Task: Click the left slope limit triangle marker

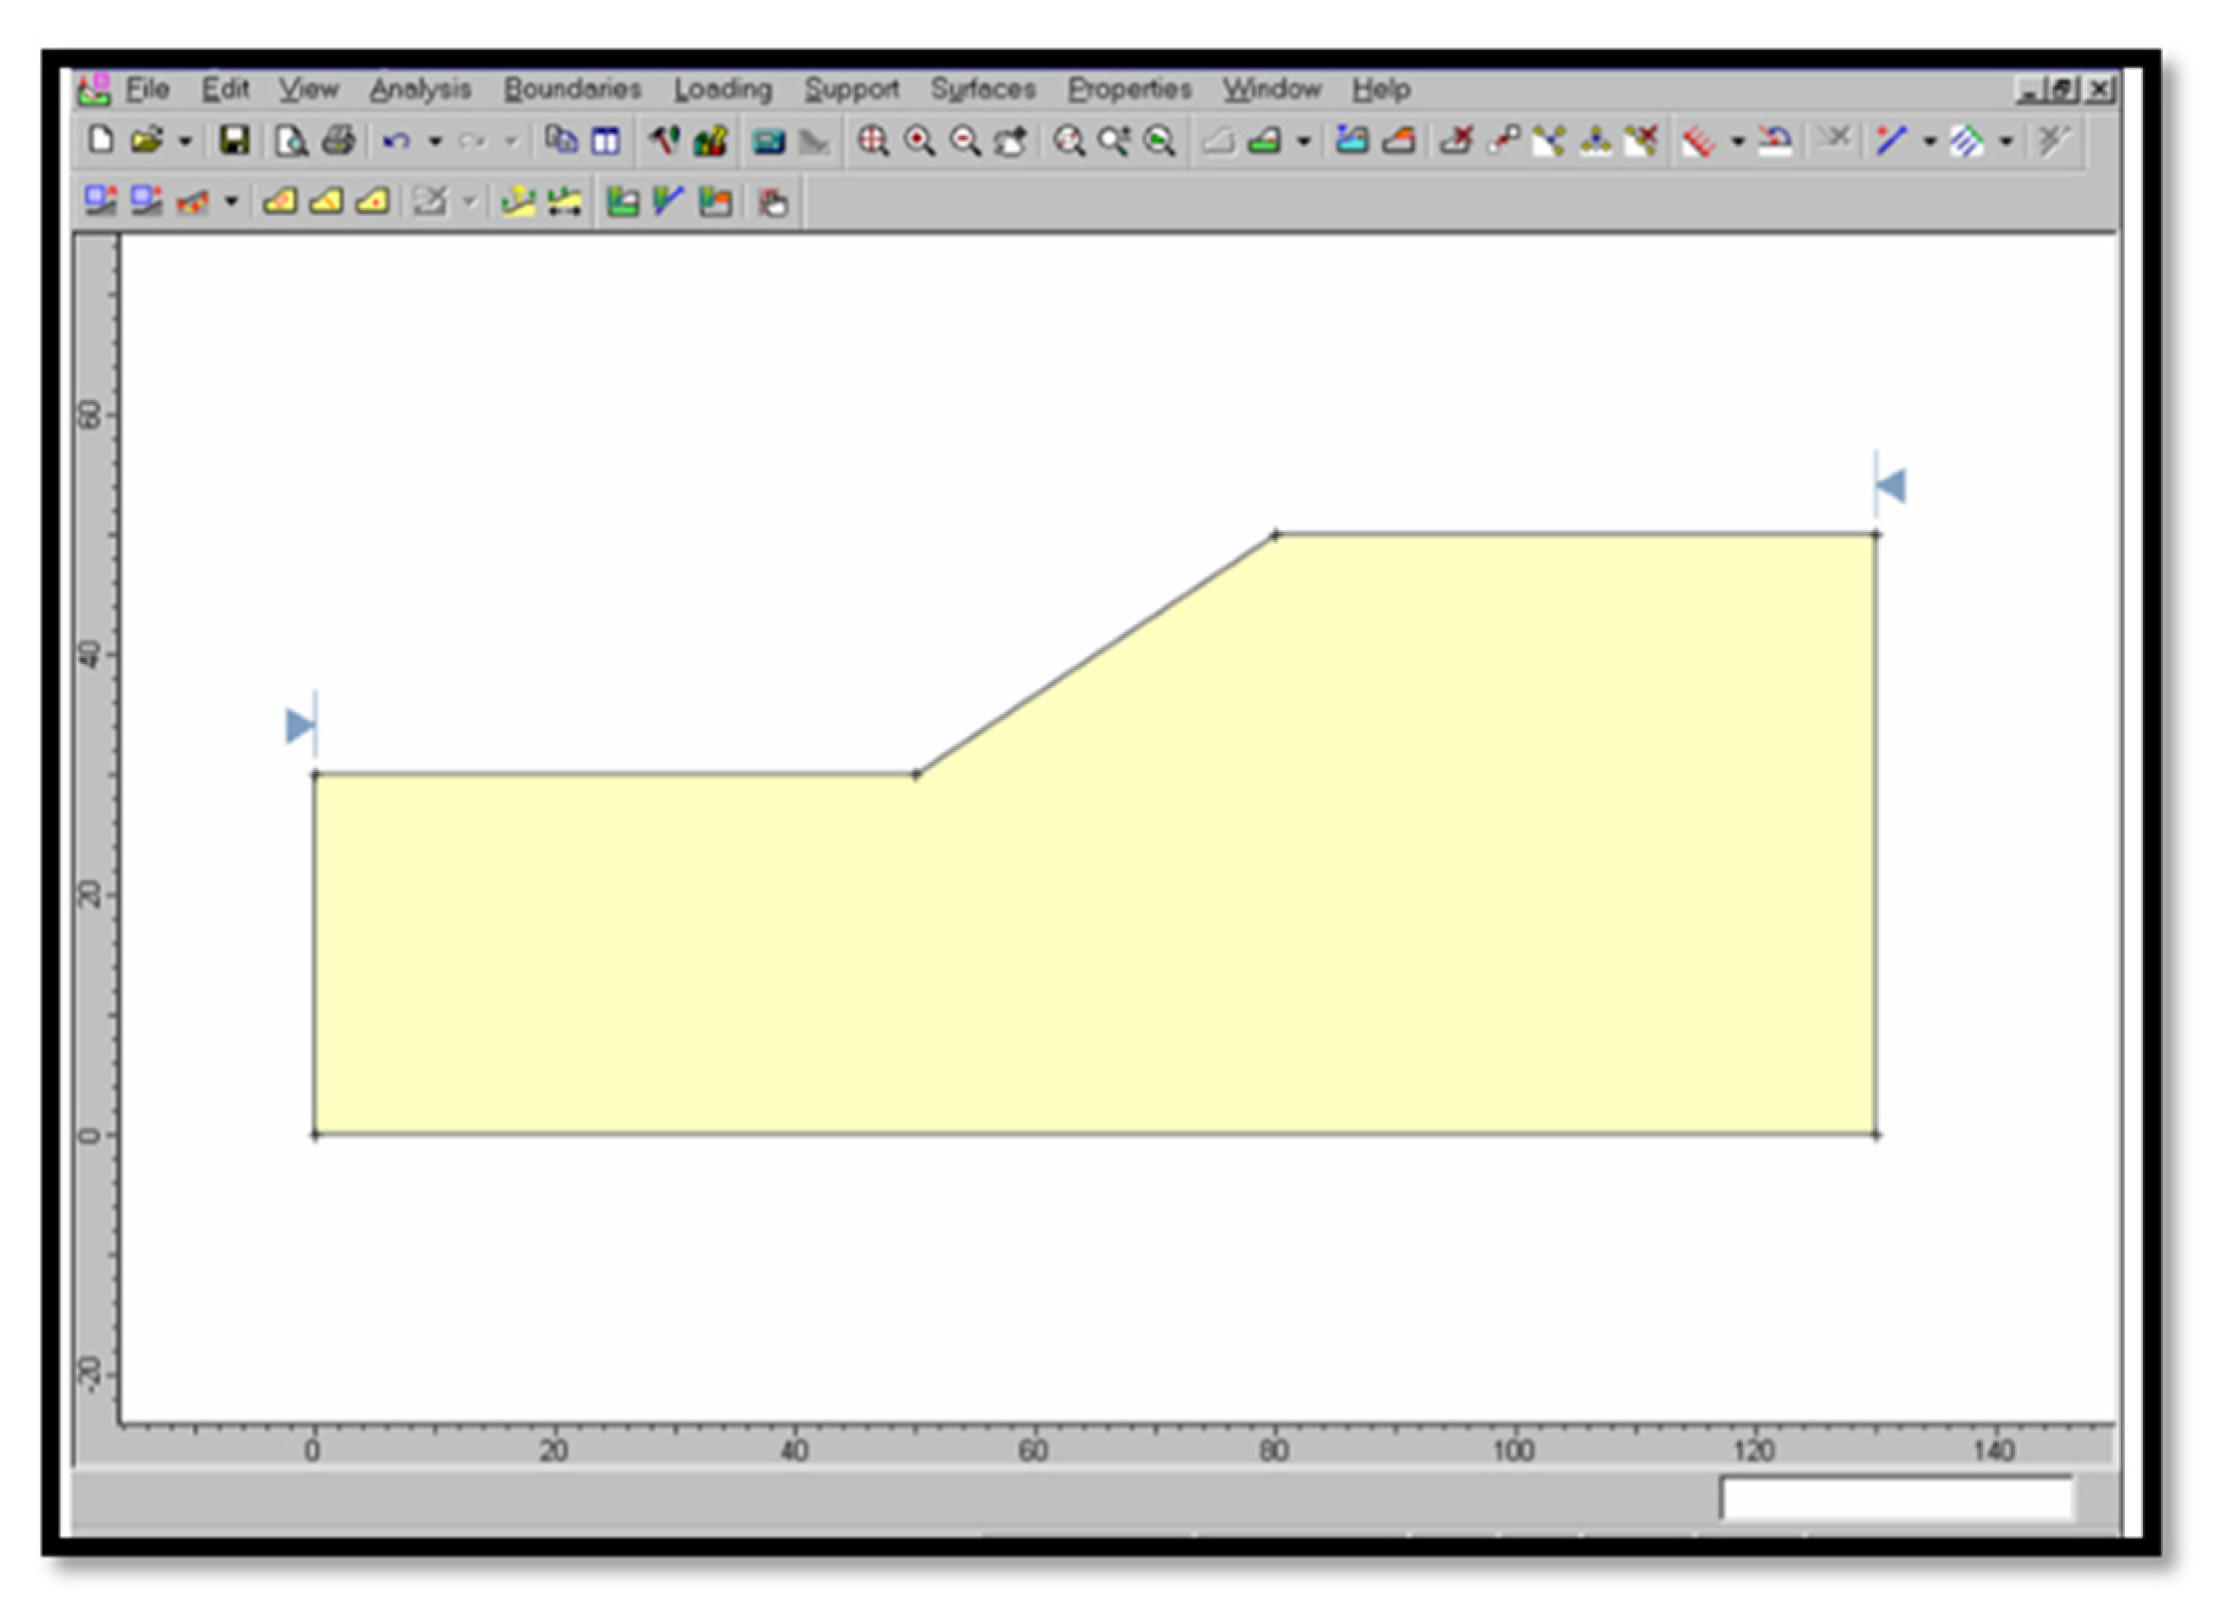Action: [x=299, y=725]
